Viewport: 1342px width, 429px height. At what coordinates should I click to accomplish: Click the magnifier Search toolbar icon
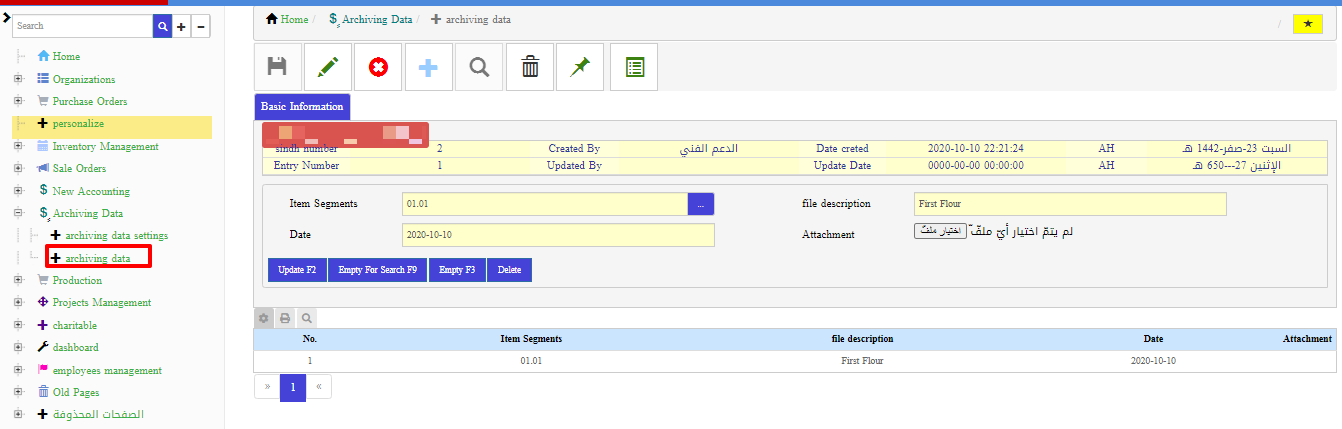coord(479,67)
